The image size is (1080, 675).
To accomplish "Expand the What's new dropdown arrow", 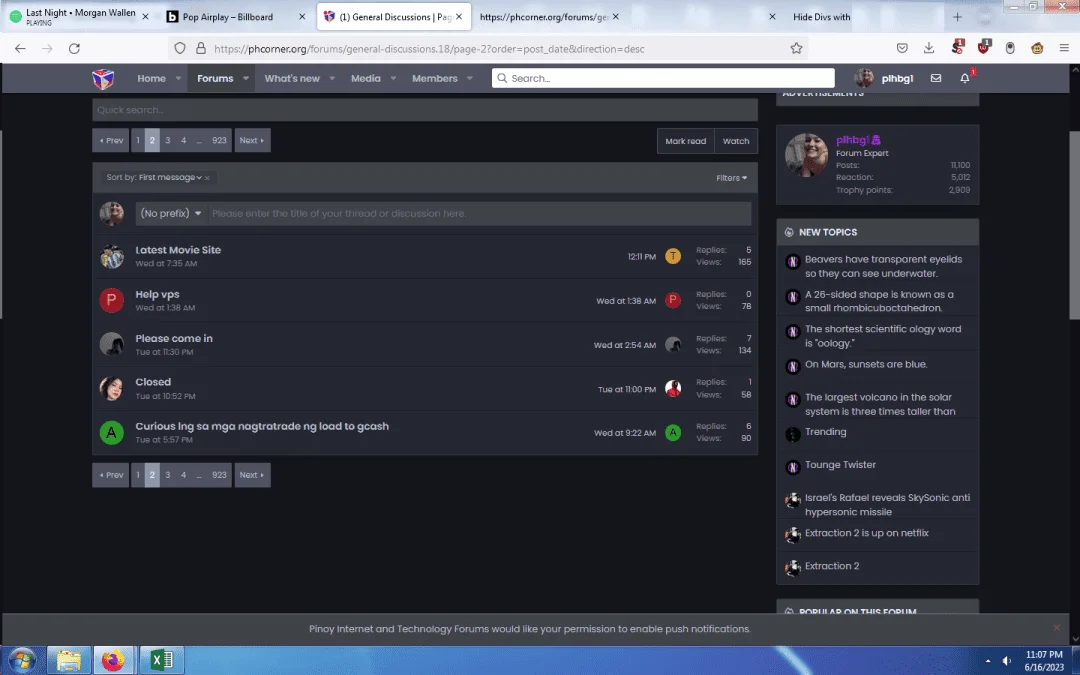I will click(332, 79).
